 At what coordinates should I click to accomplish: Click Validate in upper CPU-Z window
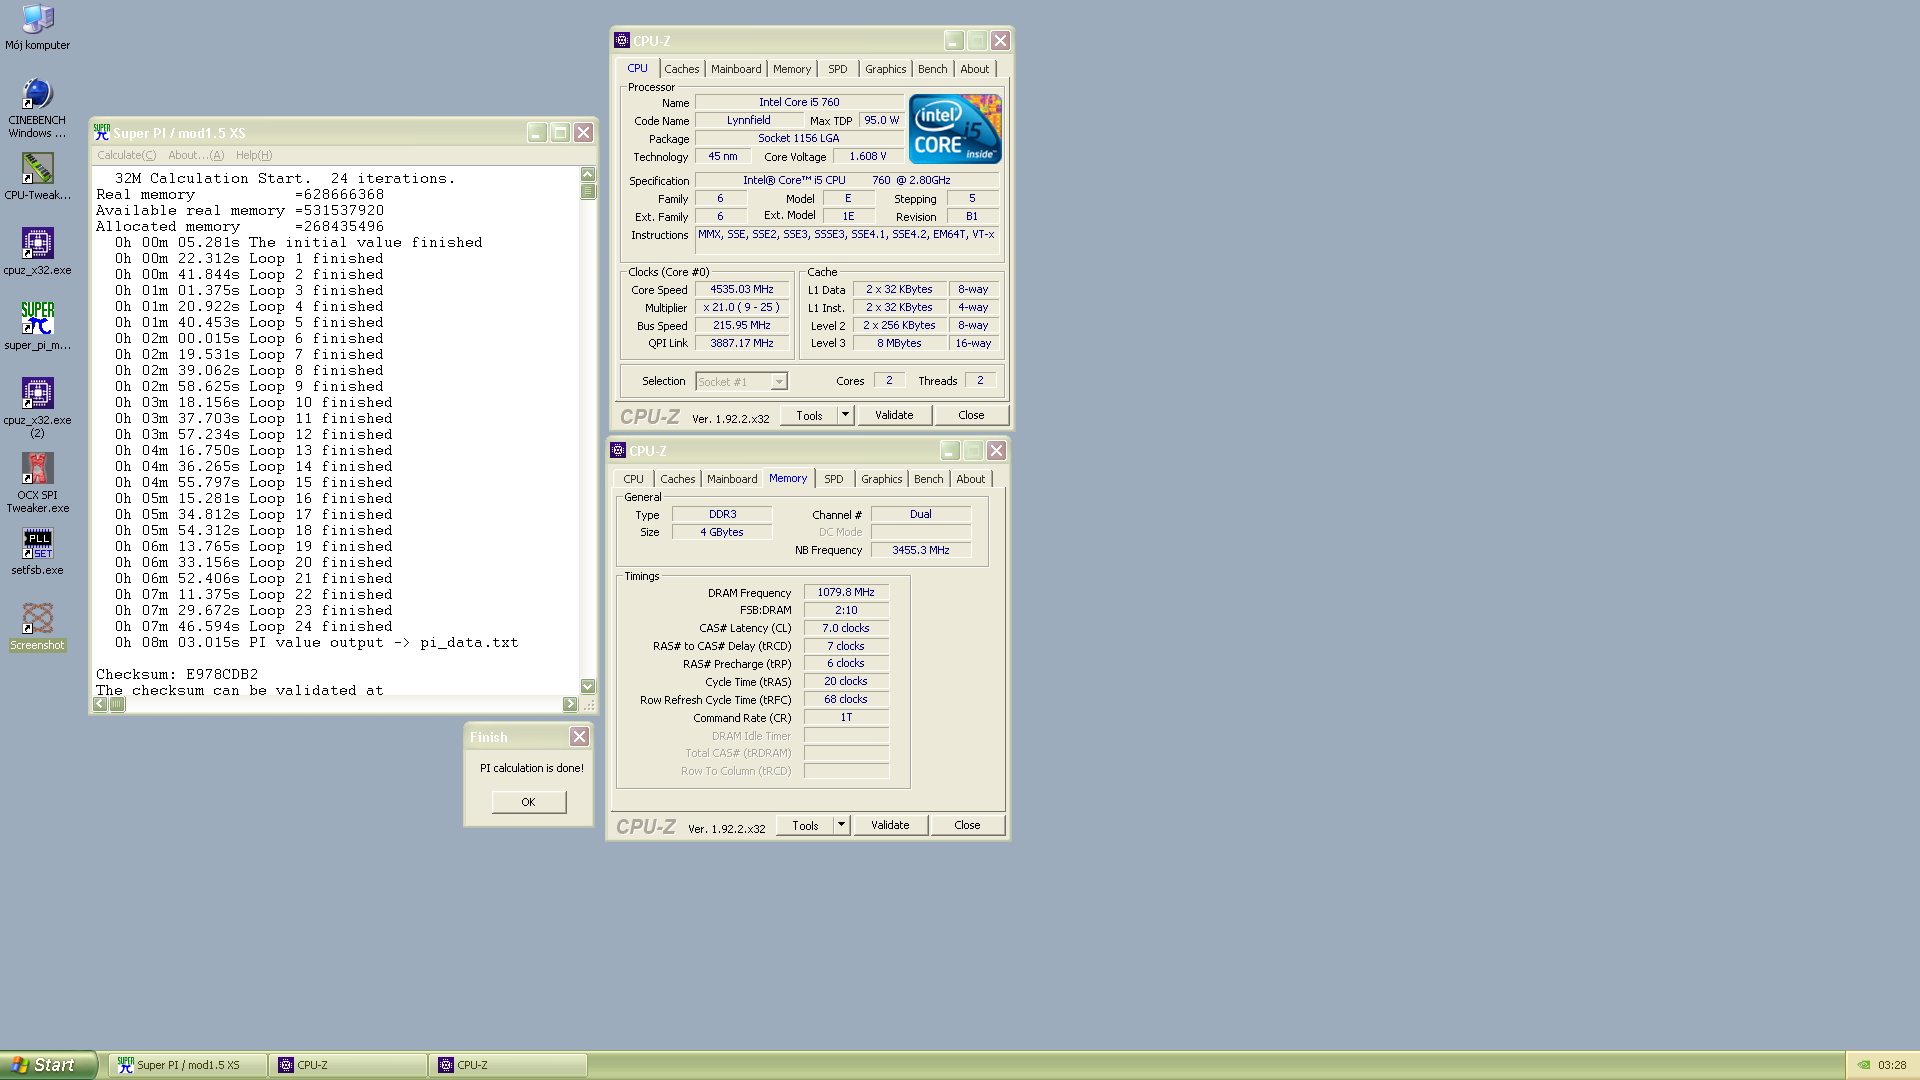[x=894, y=415]
